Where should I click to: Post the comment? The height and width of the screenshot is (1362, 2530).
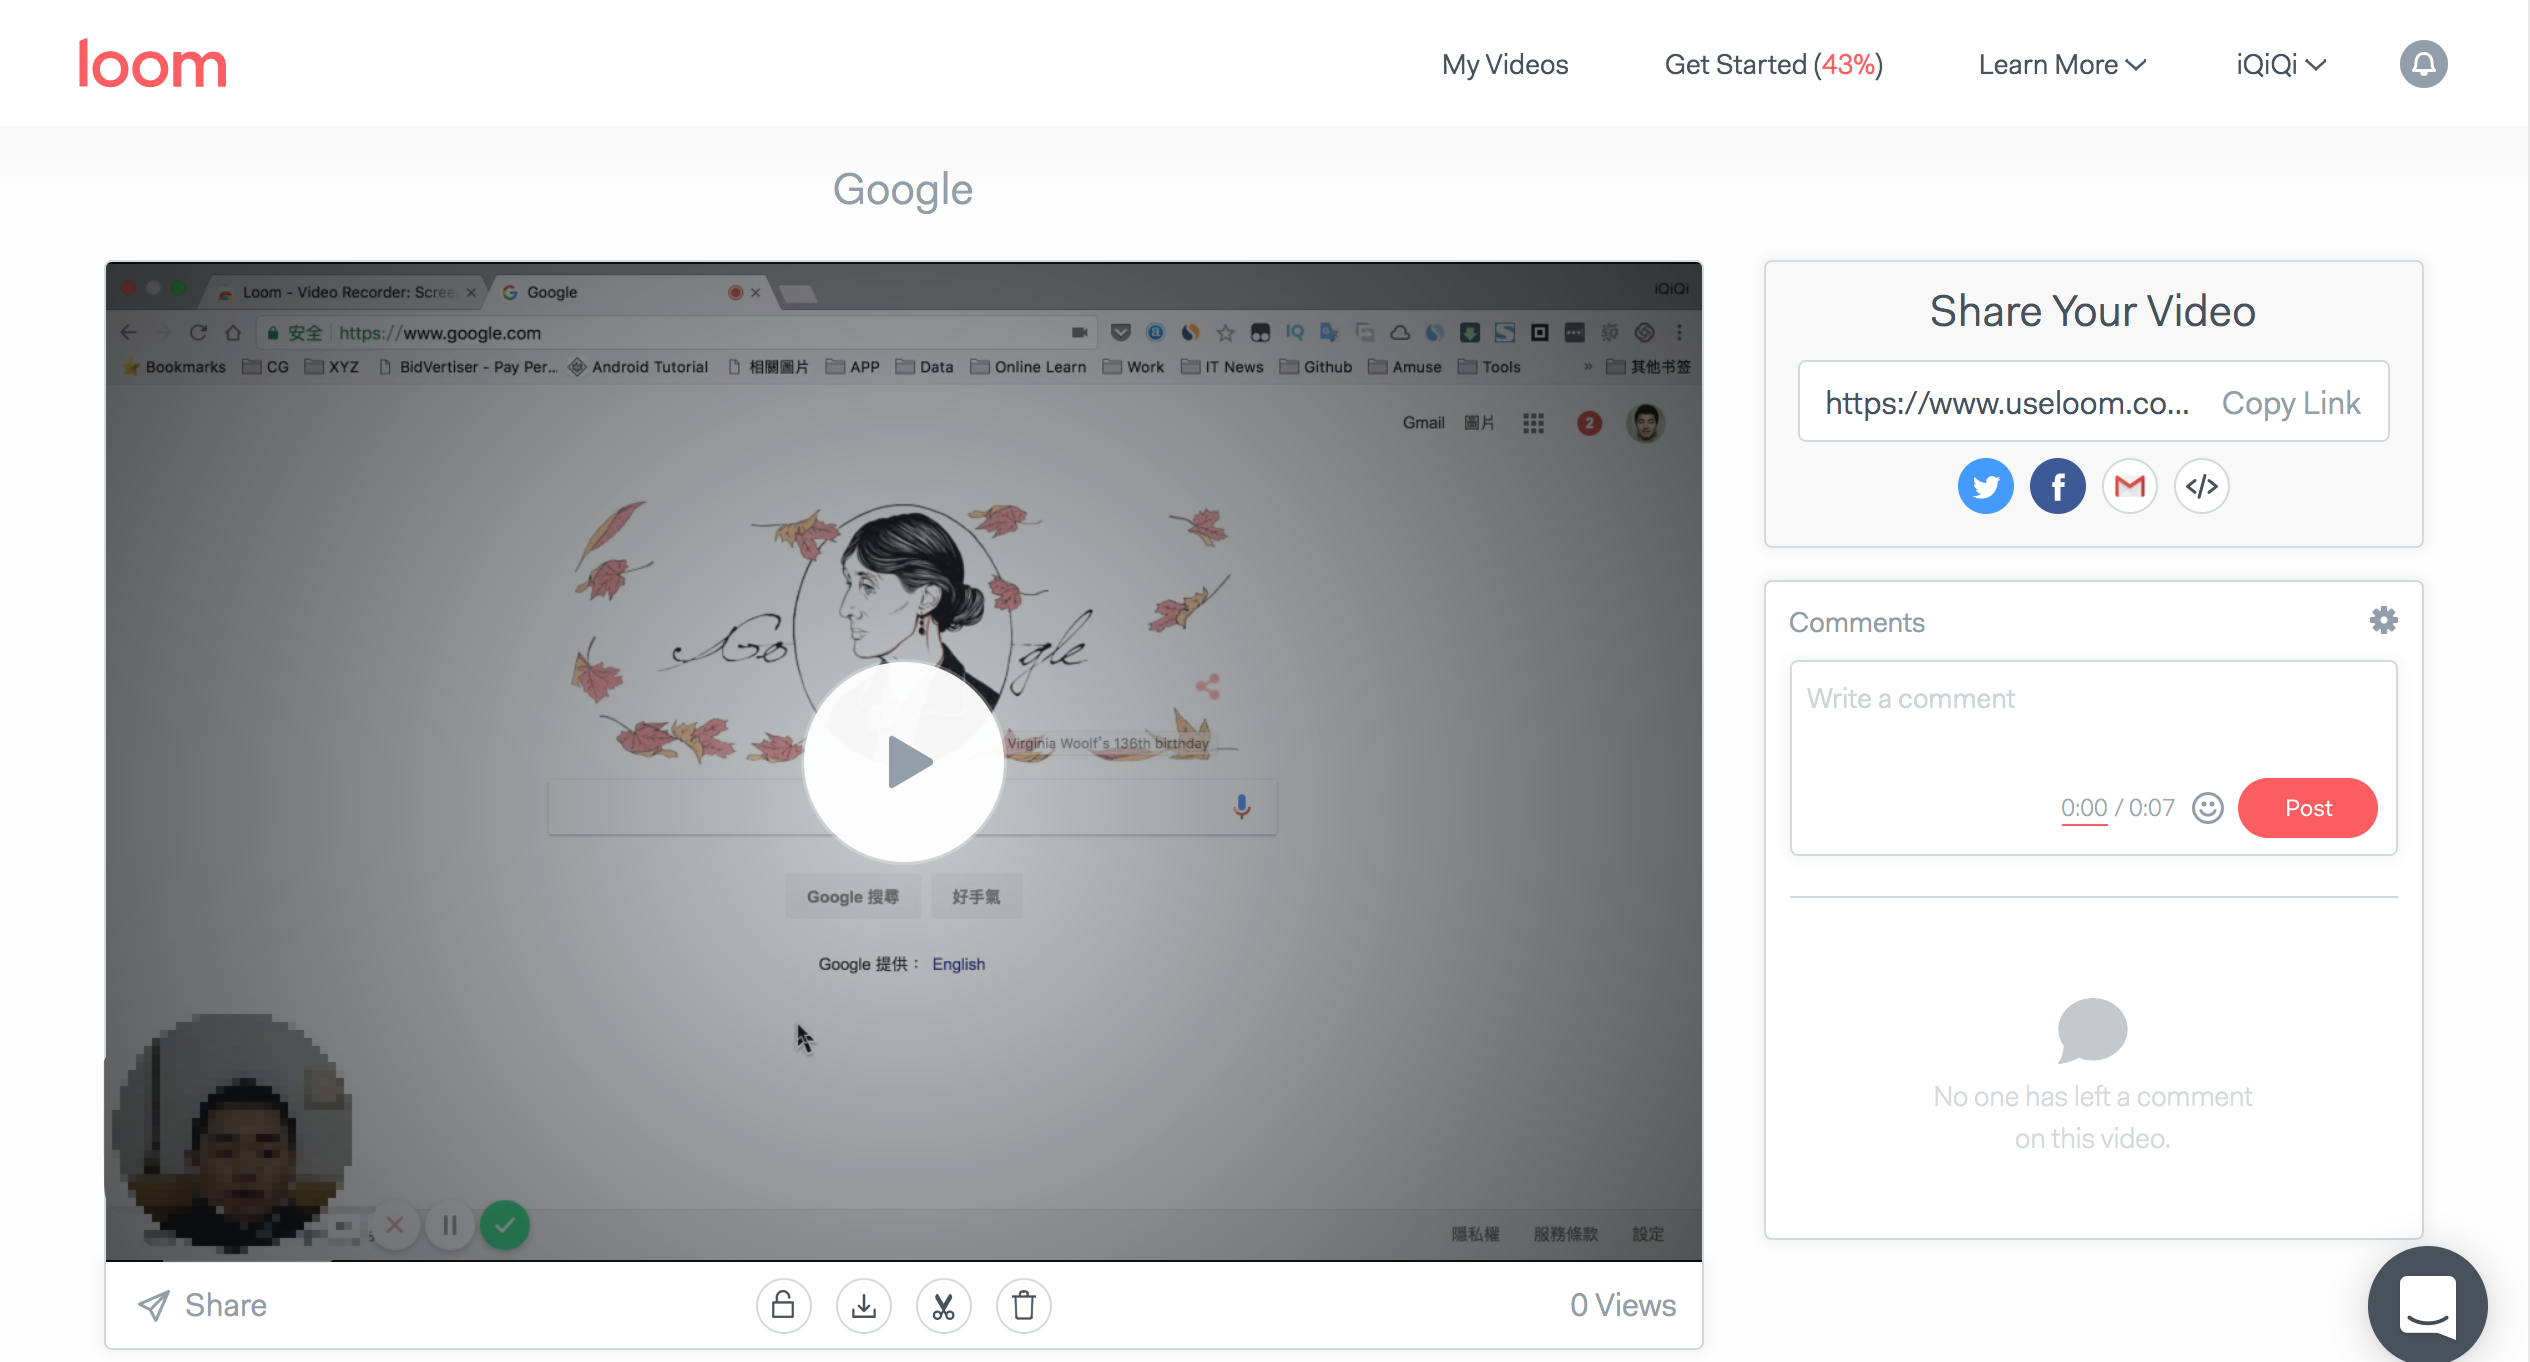coord(2307,808)
